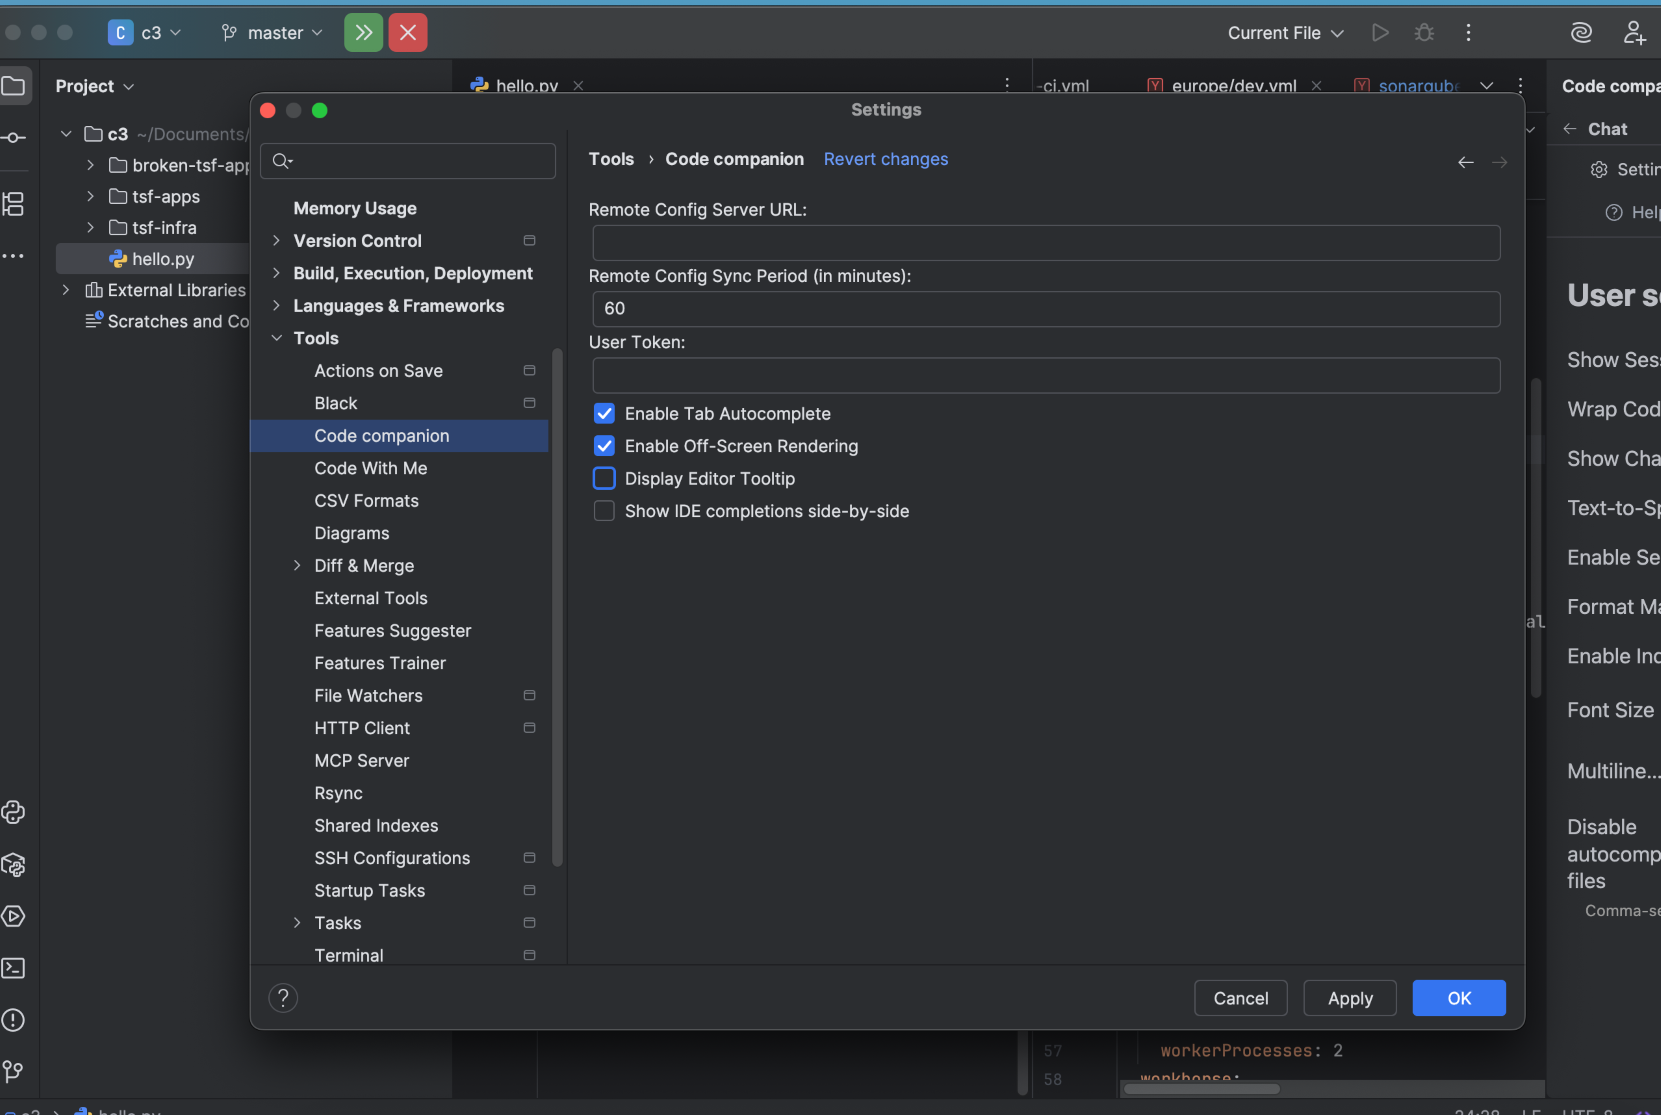Screen dimensions: 1661x1115
Task: Open the Structure tool window icon
Action: (14, 204)
